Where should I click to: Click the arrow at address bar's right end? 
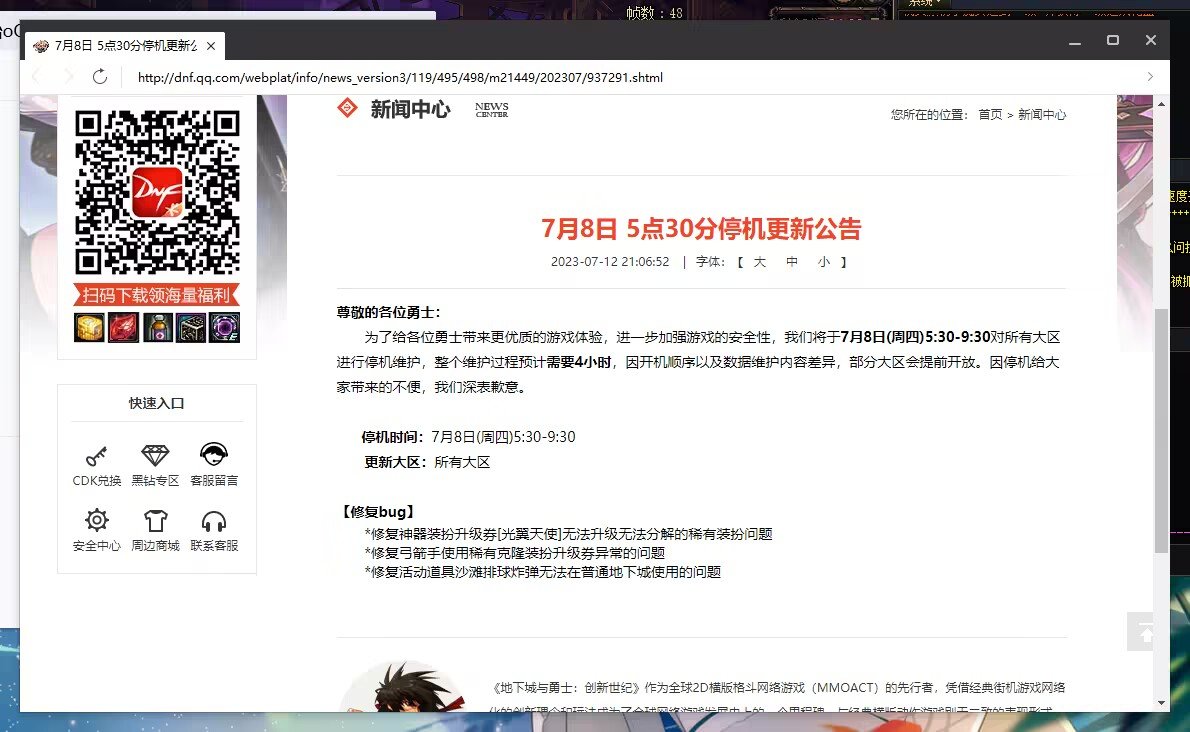[1150, 77]
